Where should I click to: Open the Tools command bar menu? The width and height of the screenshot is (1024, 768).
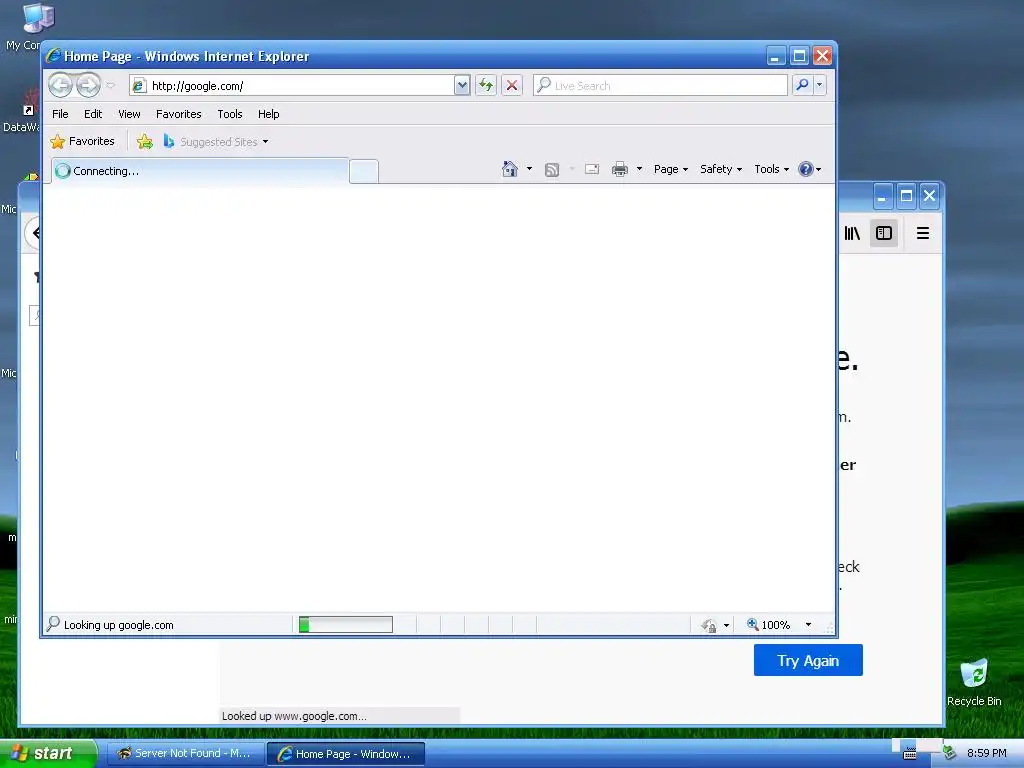coord(771,169)
